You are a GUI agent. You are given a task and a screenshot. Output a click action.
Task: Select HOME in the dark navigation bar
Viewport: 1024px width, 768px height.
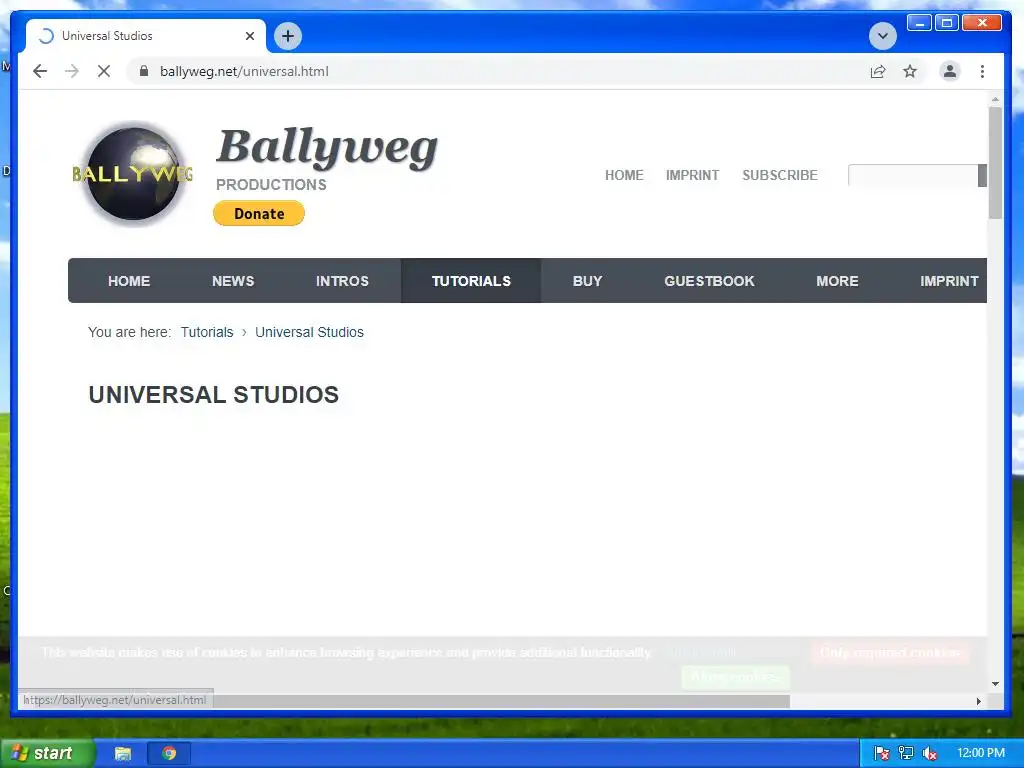[129, 281]
